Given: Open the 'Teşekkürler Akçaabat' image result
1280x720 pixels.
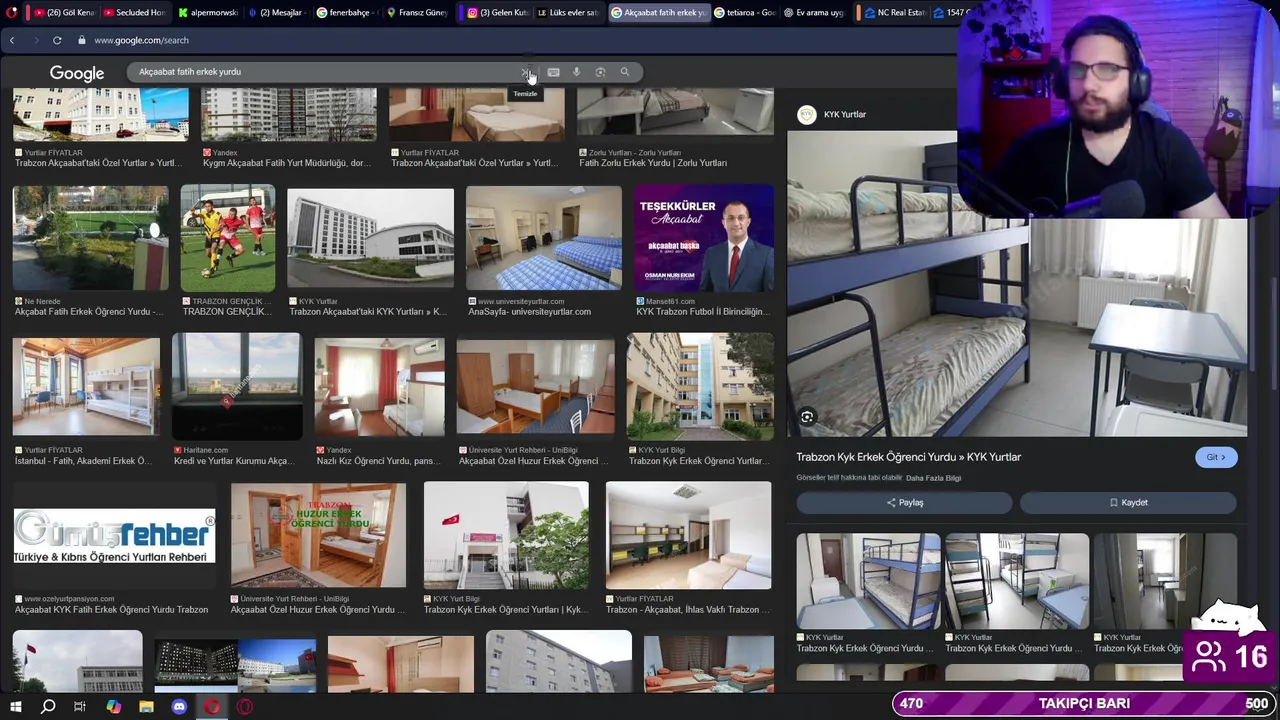Looking at the screenshot, I should (704, 238).
